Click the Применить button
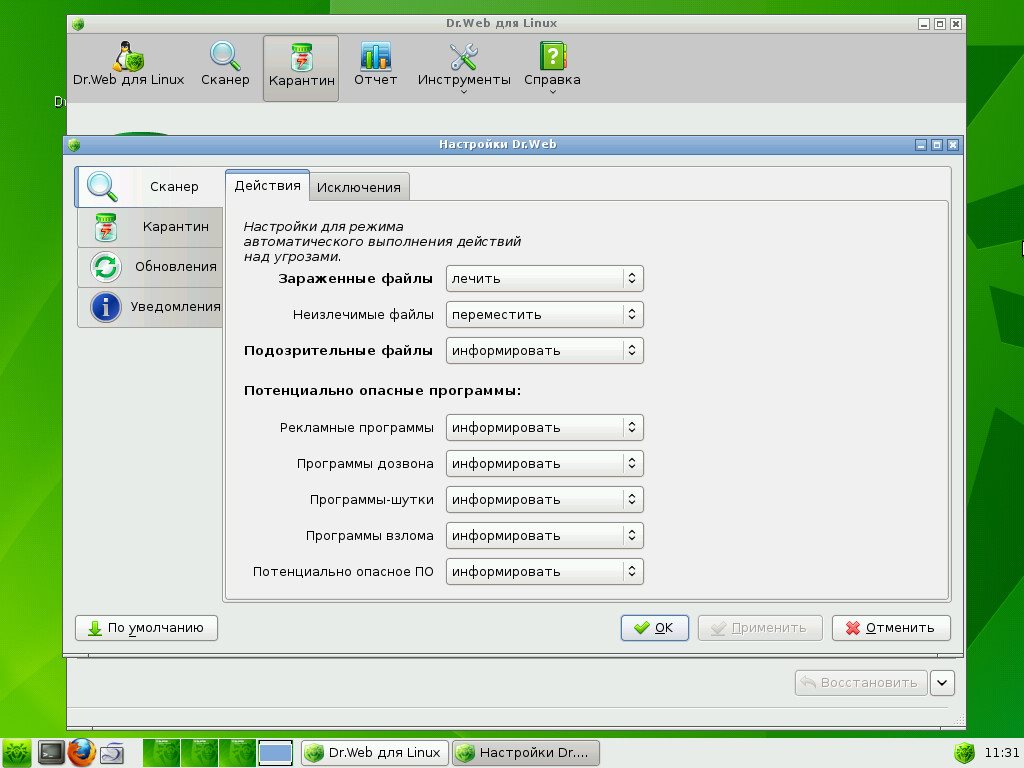This screenshot has height=768, width=1024. click(x=760, y=628)
